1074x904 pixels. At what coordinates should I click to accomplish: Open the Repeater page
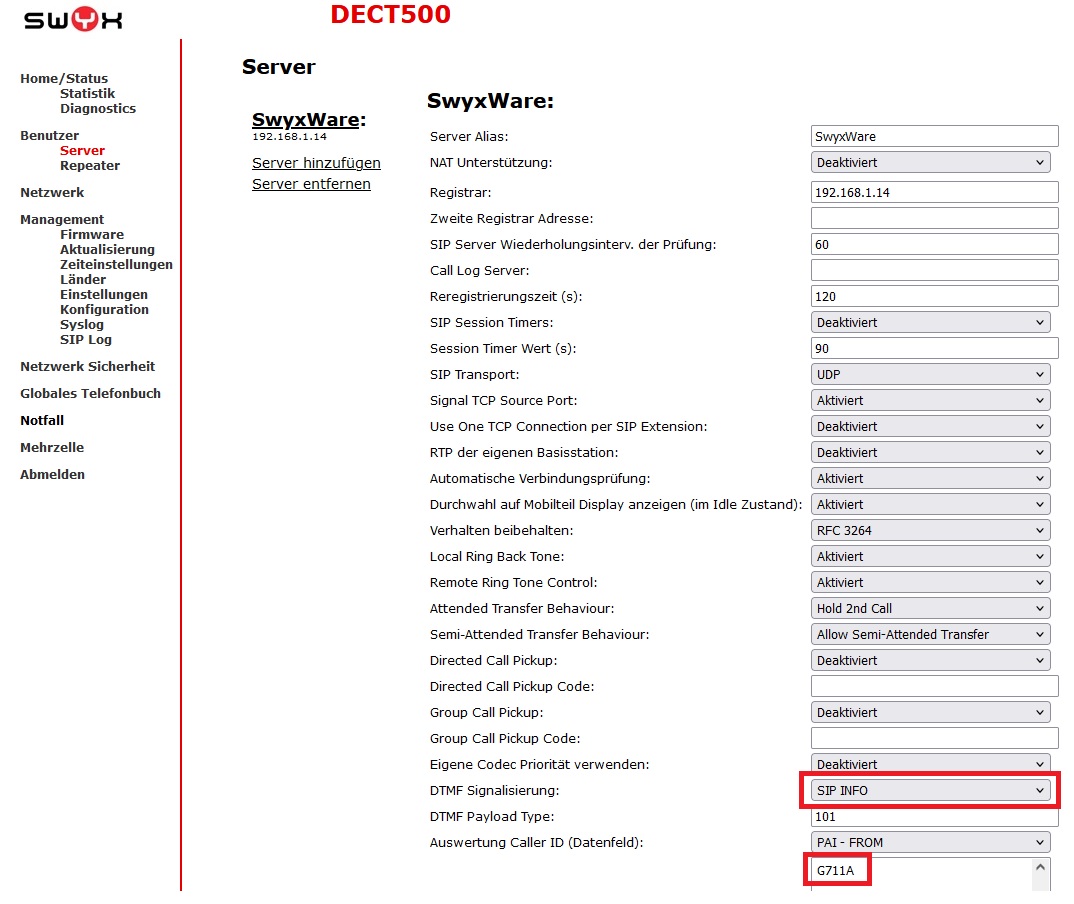click(x=90, y=166)
